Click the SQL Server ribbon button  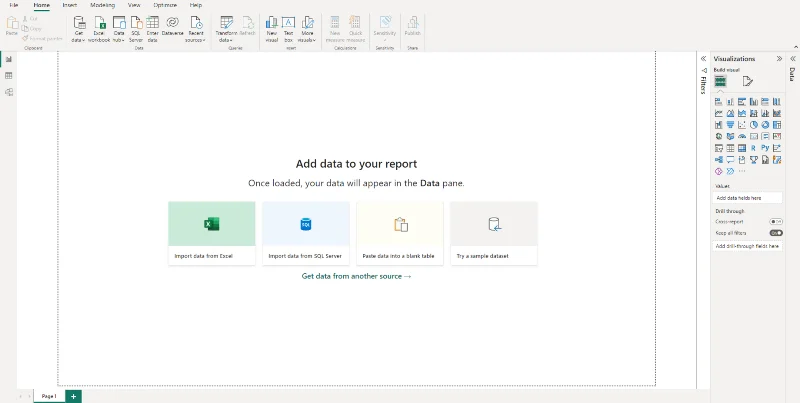pyautogui.click(x=136, y=29)
